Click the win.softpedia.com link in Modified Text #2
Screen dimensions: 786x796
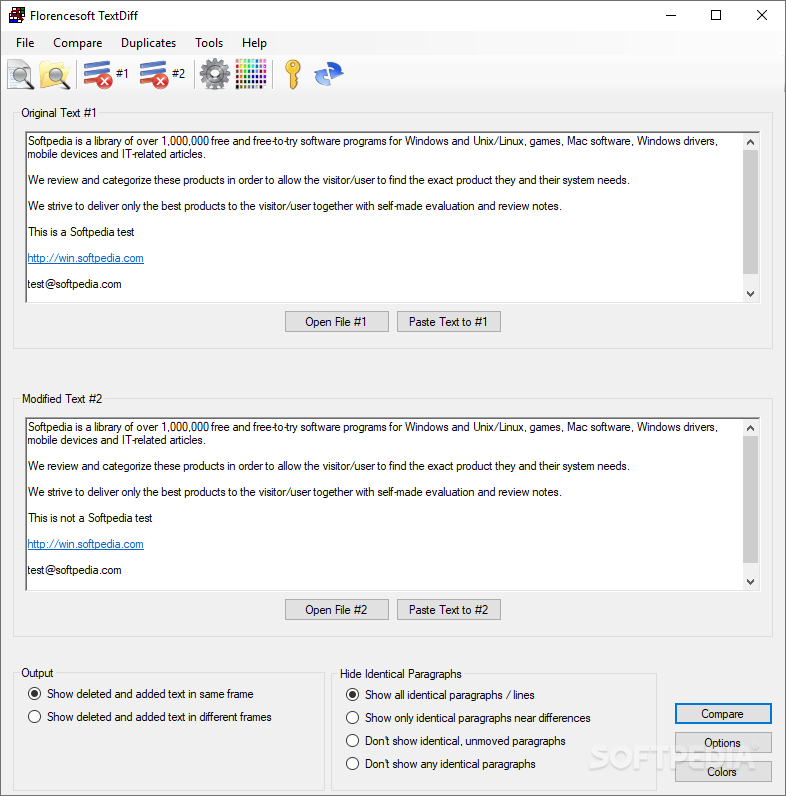pos(85,544)
